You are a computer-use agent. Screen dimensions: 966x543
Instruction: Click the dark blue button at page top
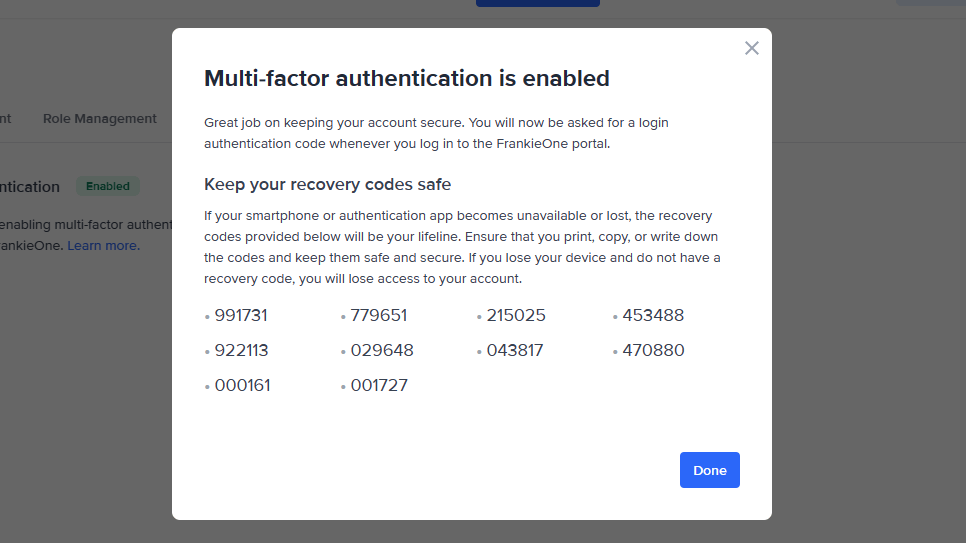click(537, 3)
